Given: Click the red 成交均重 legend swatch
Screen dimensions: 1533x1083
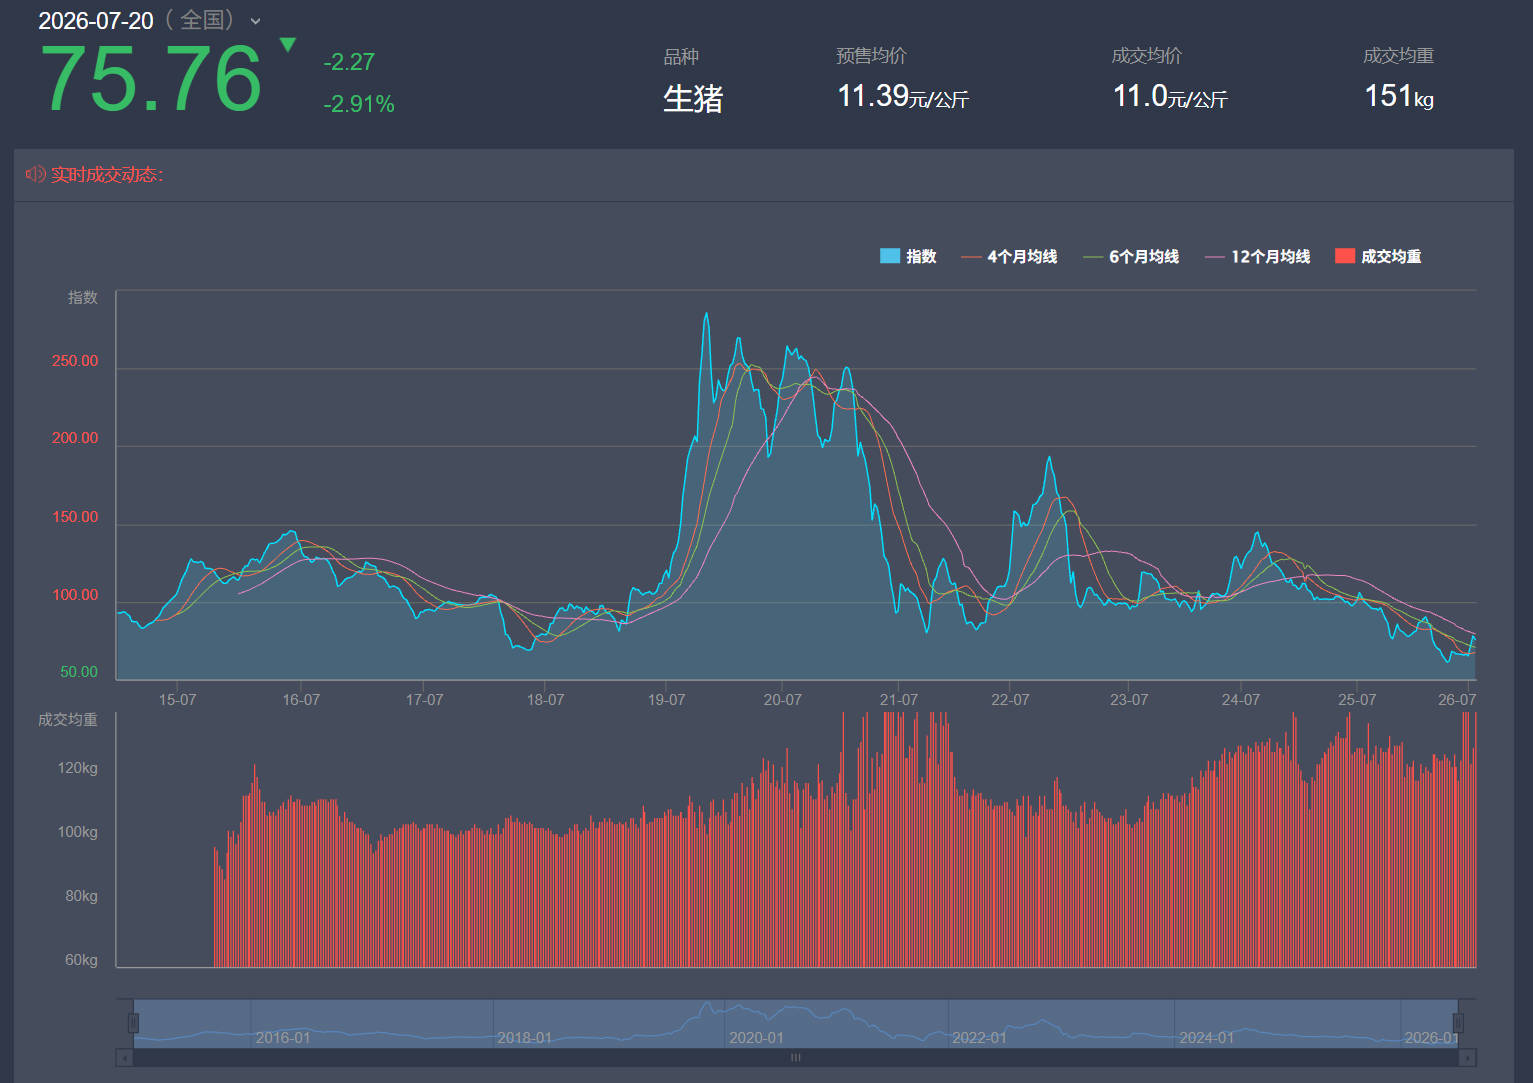Looking at the screenshot, I should click(1345, 256).
